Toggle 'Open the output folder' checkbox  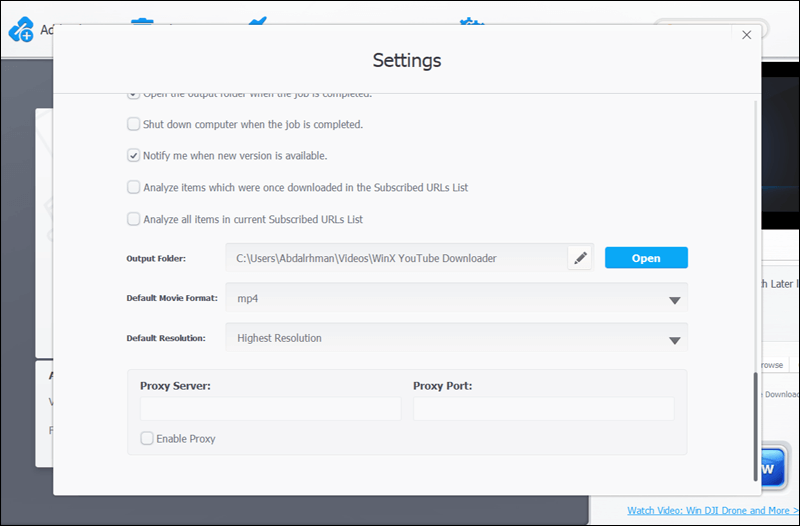tap(133, 95)
